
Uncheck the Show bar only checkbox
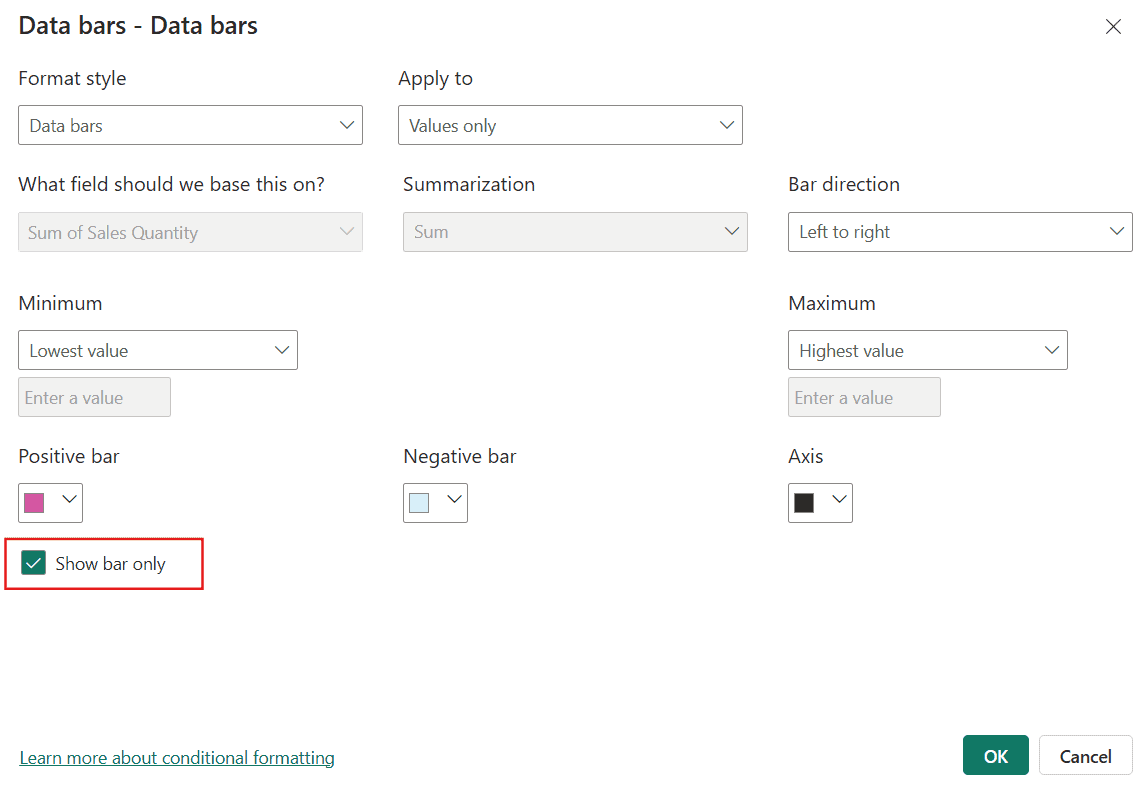click(34, 563)
